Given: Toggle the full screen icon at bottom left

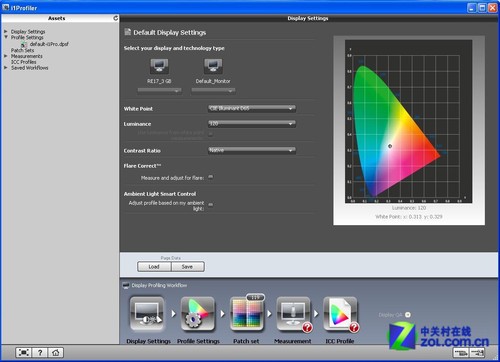Looking at the screenshot, I should [x=24, y=352].
